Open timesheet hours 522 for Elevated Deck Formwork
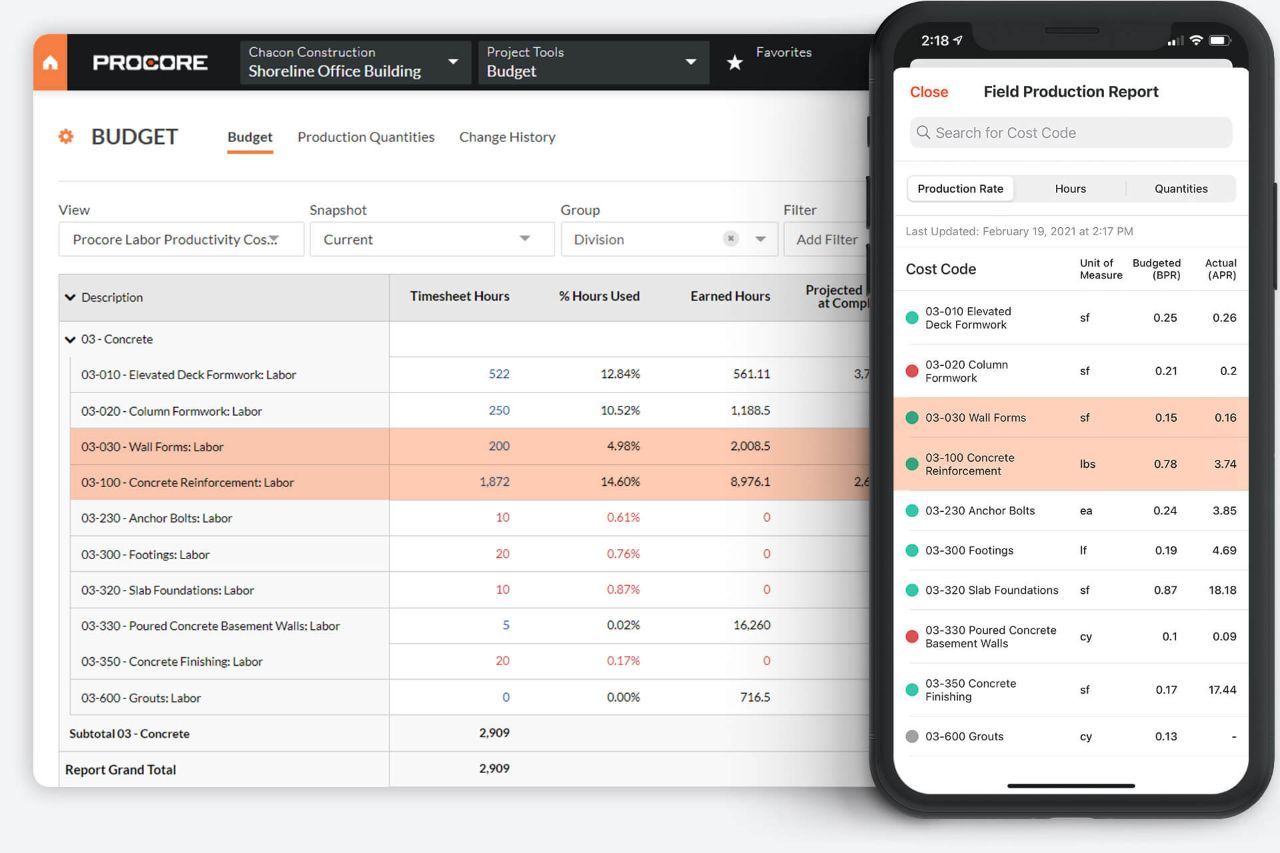1280x853 pixels. (499, 374)
